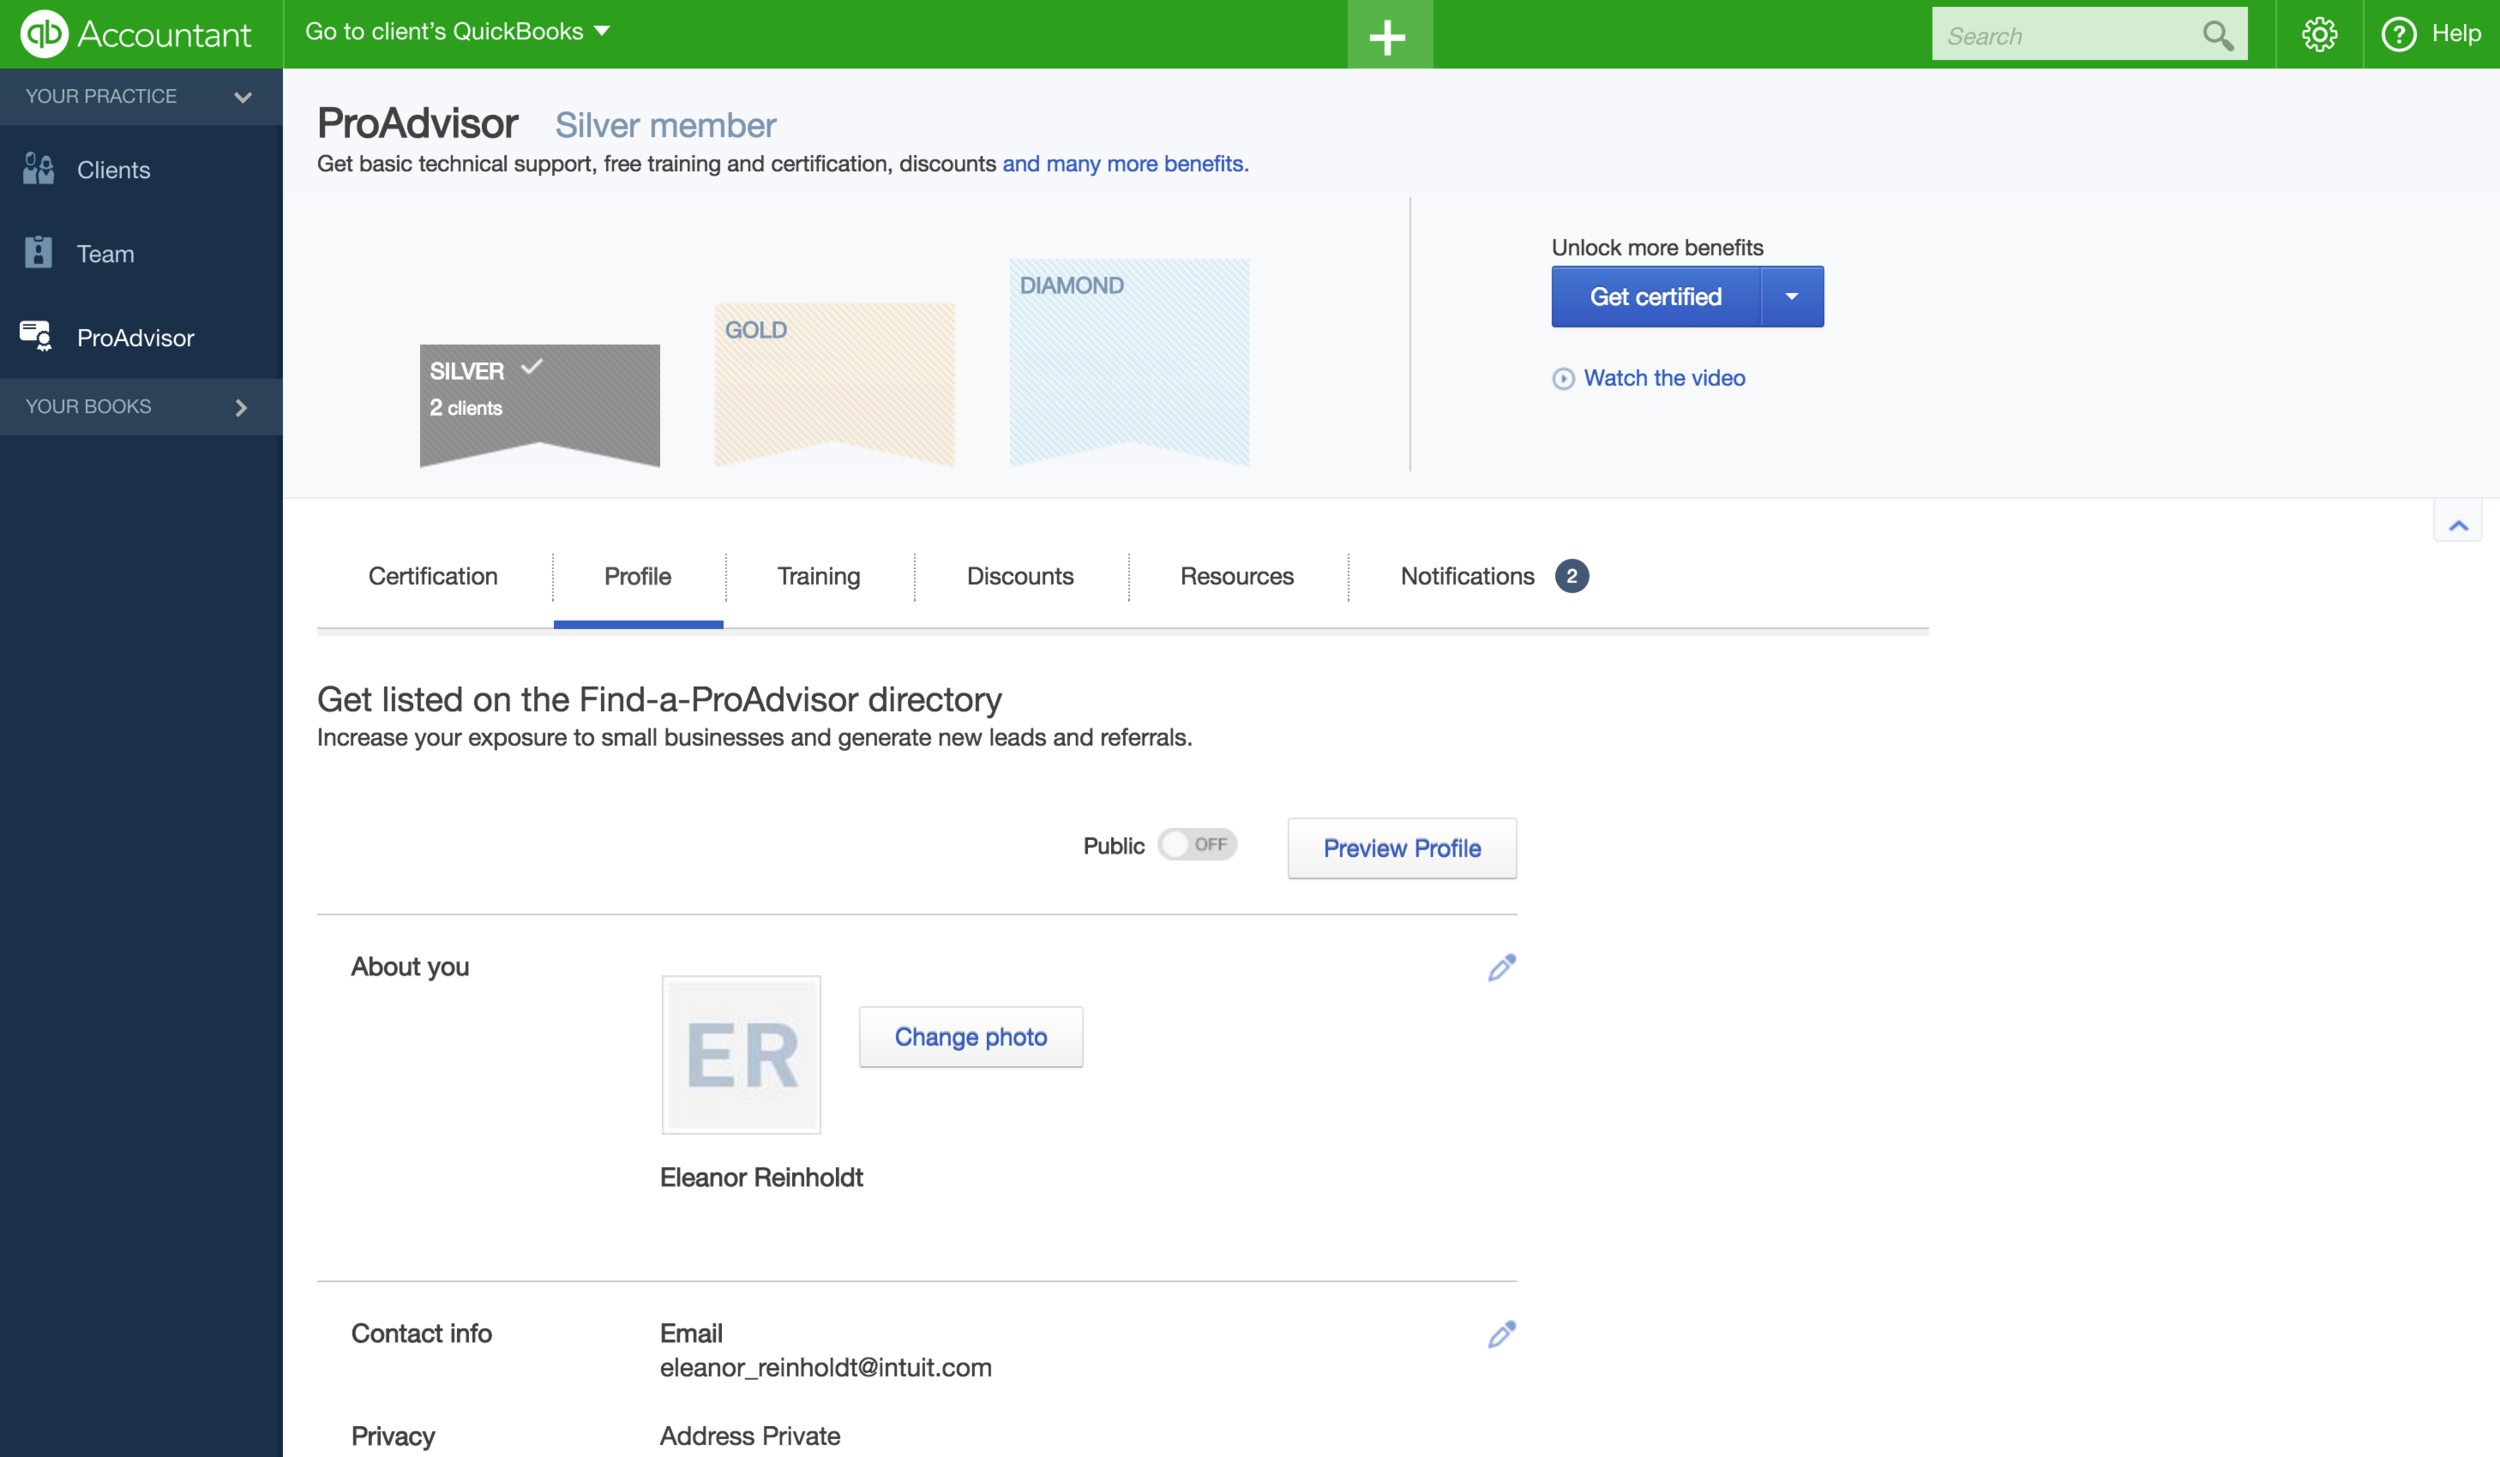Select the Profile tab

638,576
